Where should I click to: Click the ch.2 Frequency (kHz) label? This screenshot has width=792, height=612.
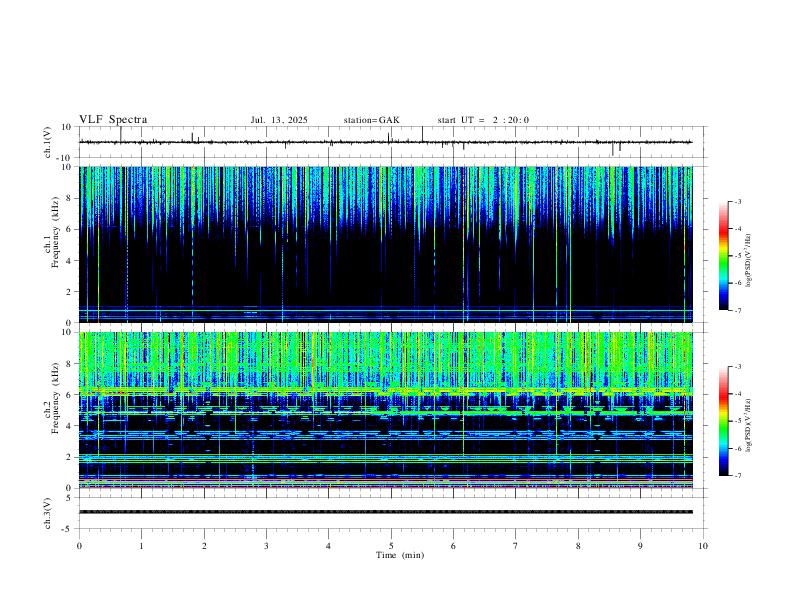52,398
